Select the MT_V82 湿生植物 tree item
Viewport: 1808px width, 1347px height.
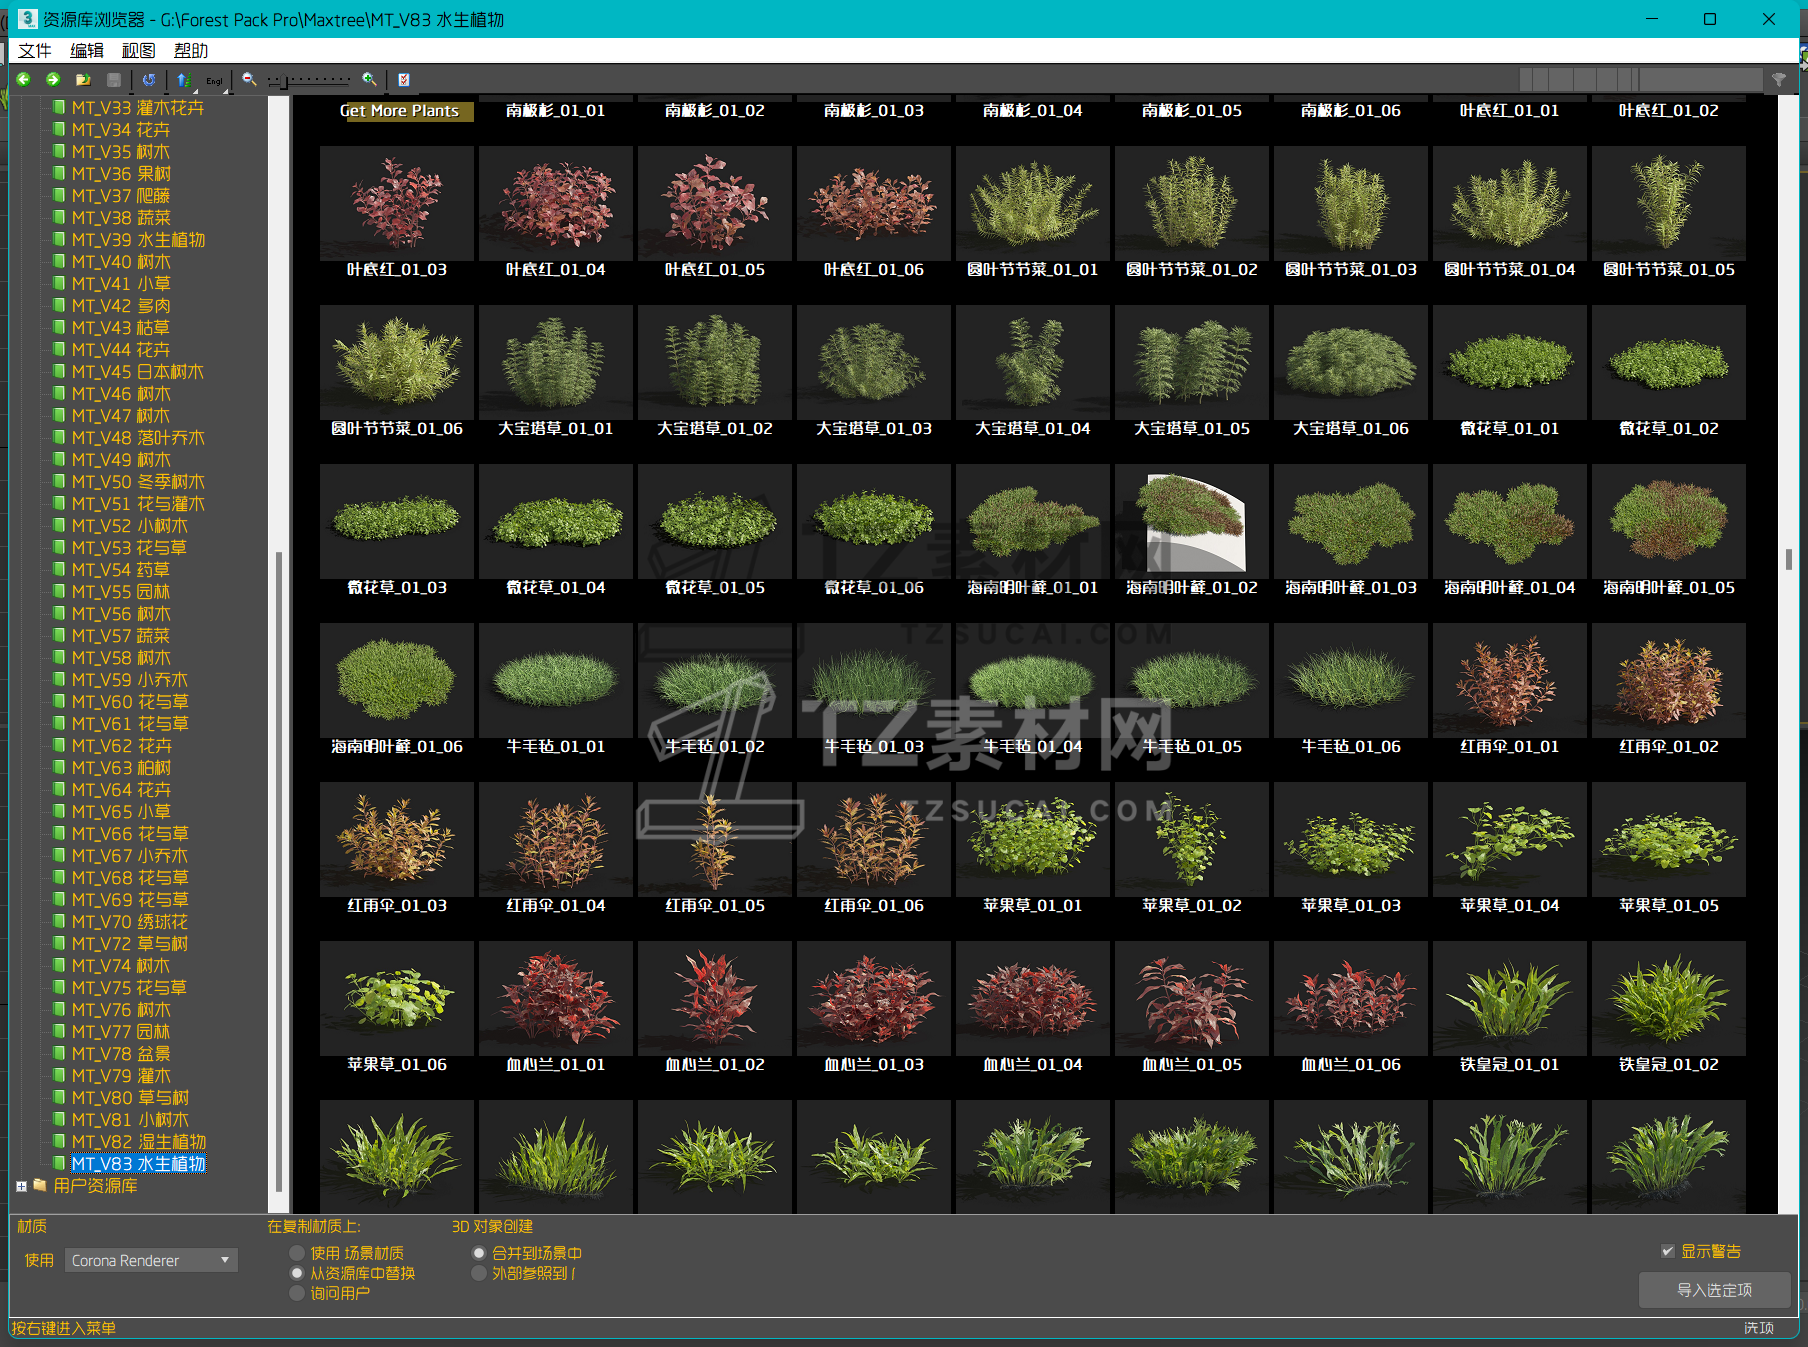click(x=139, y=1142)
